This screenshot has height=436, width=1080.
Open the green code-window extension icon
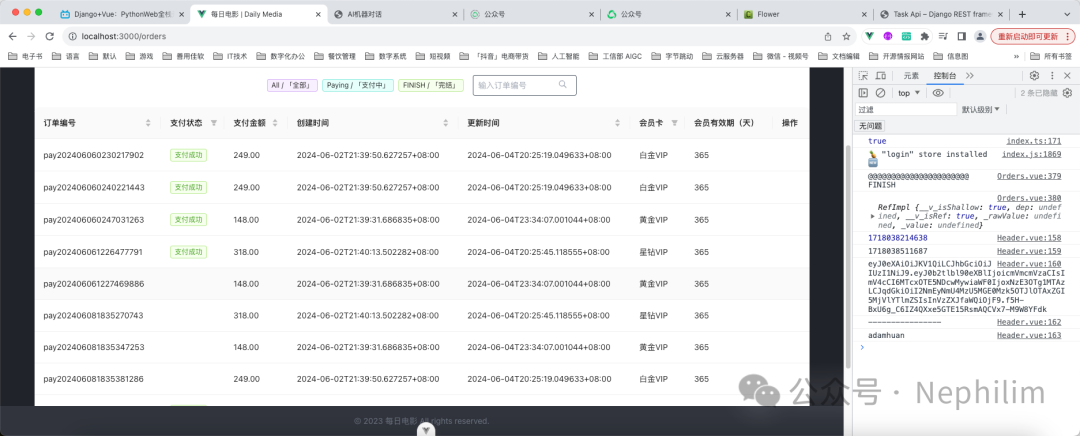906,36
